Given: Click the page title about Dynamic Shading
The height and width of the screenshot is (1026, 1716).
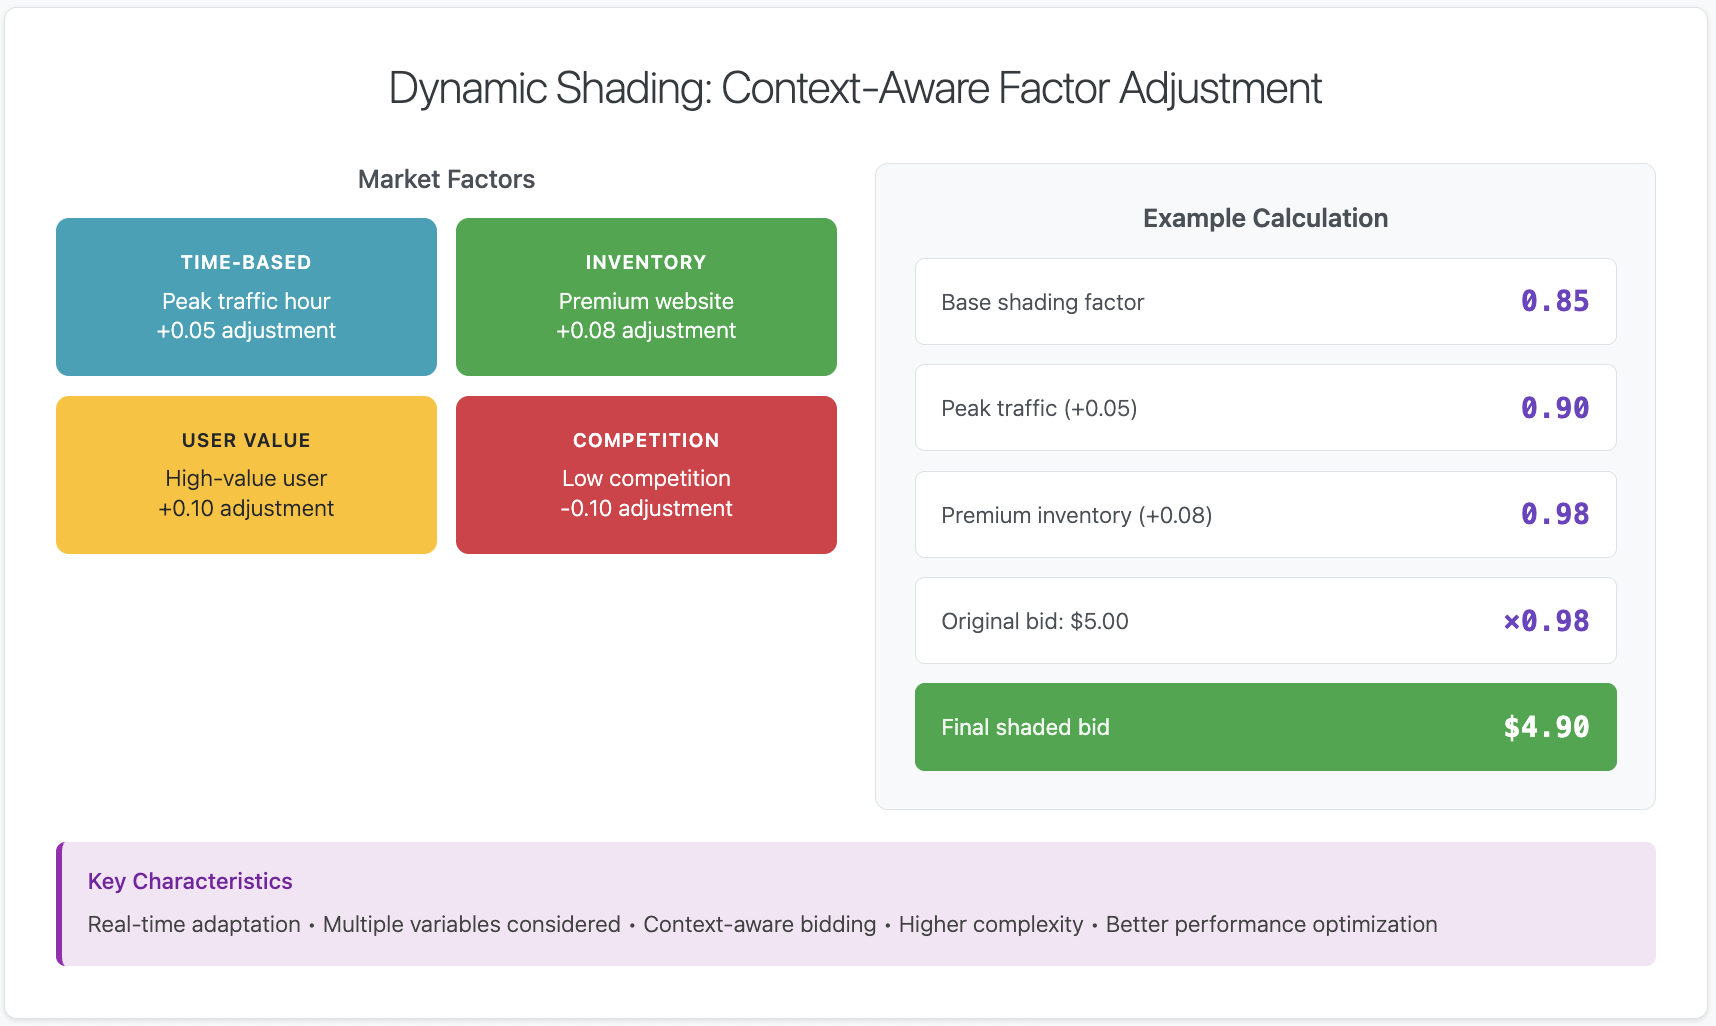Looking at the screenshot, I should coord(855,88).
